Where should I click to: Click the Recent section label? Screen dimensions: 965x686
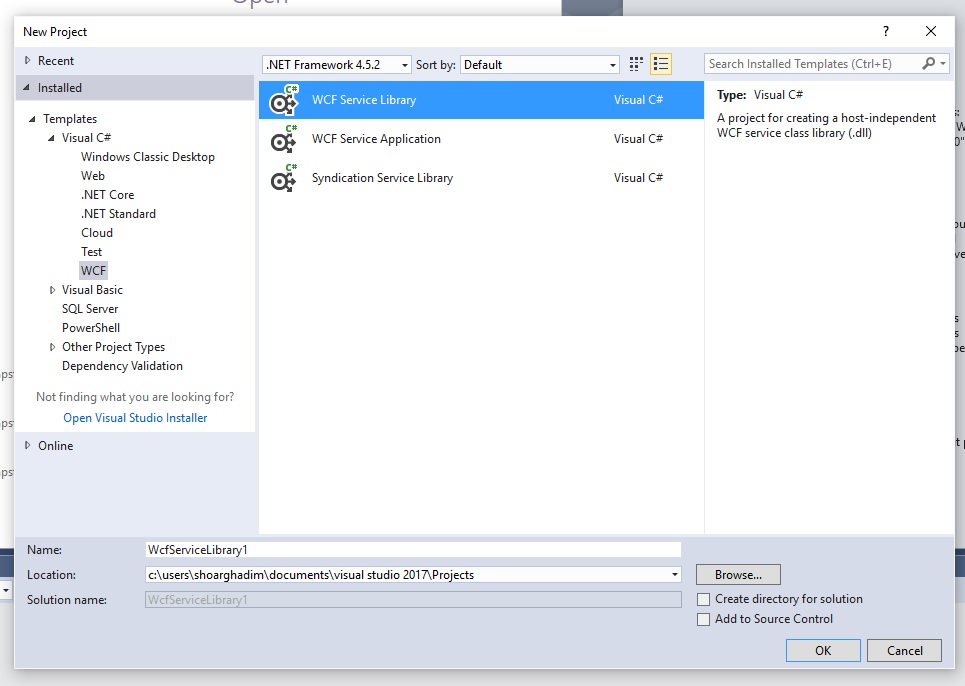pyautogui.click(x=55, y=61)
